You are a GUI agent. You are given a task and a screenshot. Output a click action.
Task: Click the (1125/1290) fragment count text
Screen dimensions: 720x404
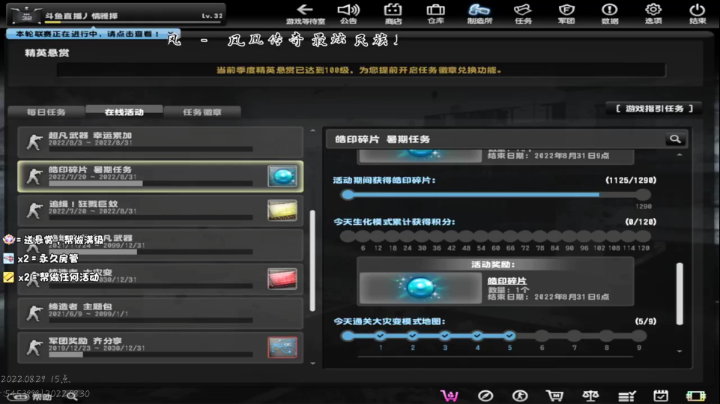tap(631, 180)
